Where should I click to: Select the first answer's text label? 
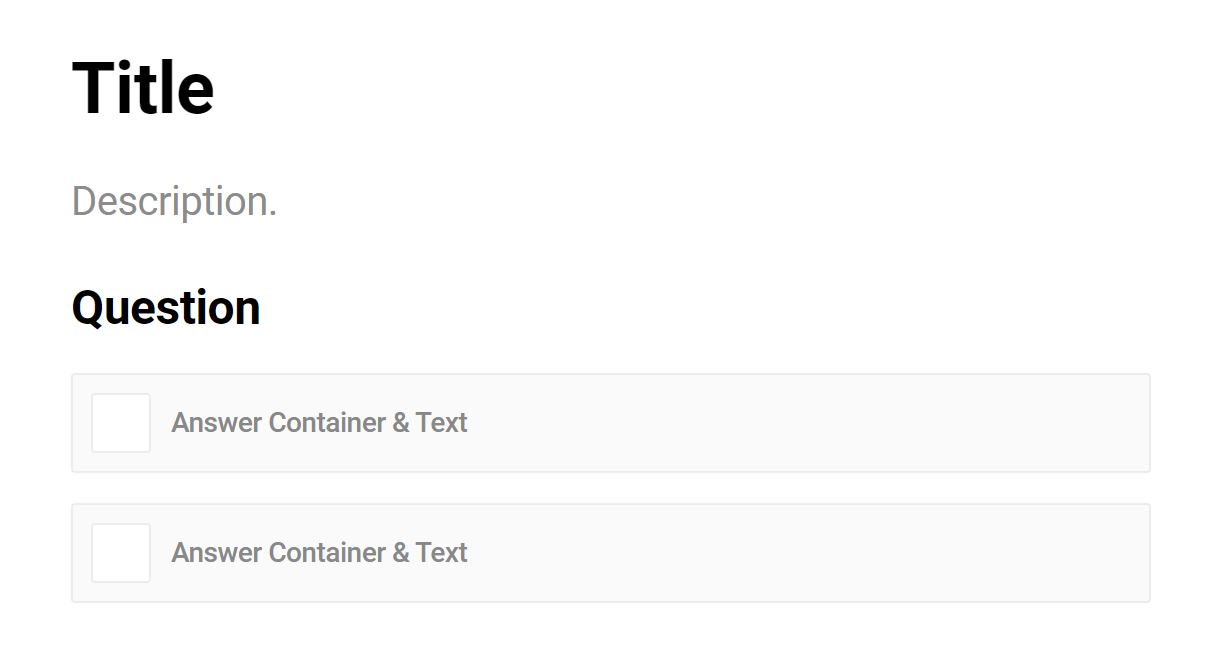pos(318,423)
